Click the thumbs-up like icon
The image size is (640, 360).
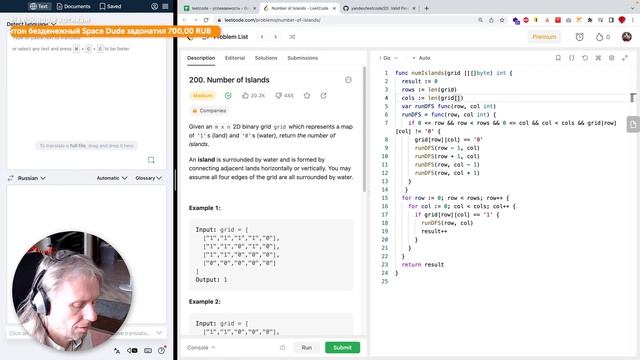pyautogui.click(x=245, y=96)
